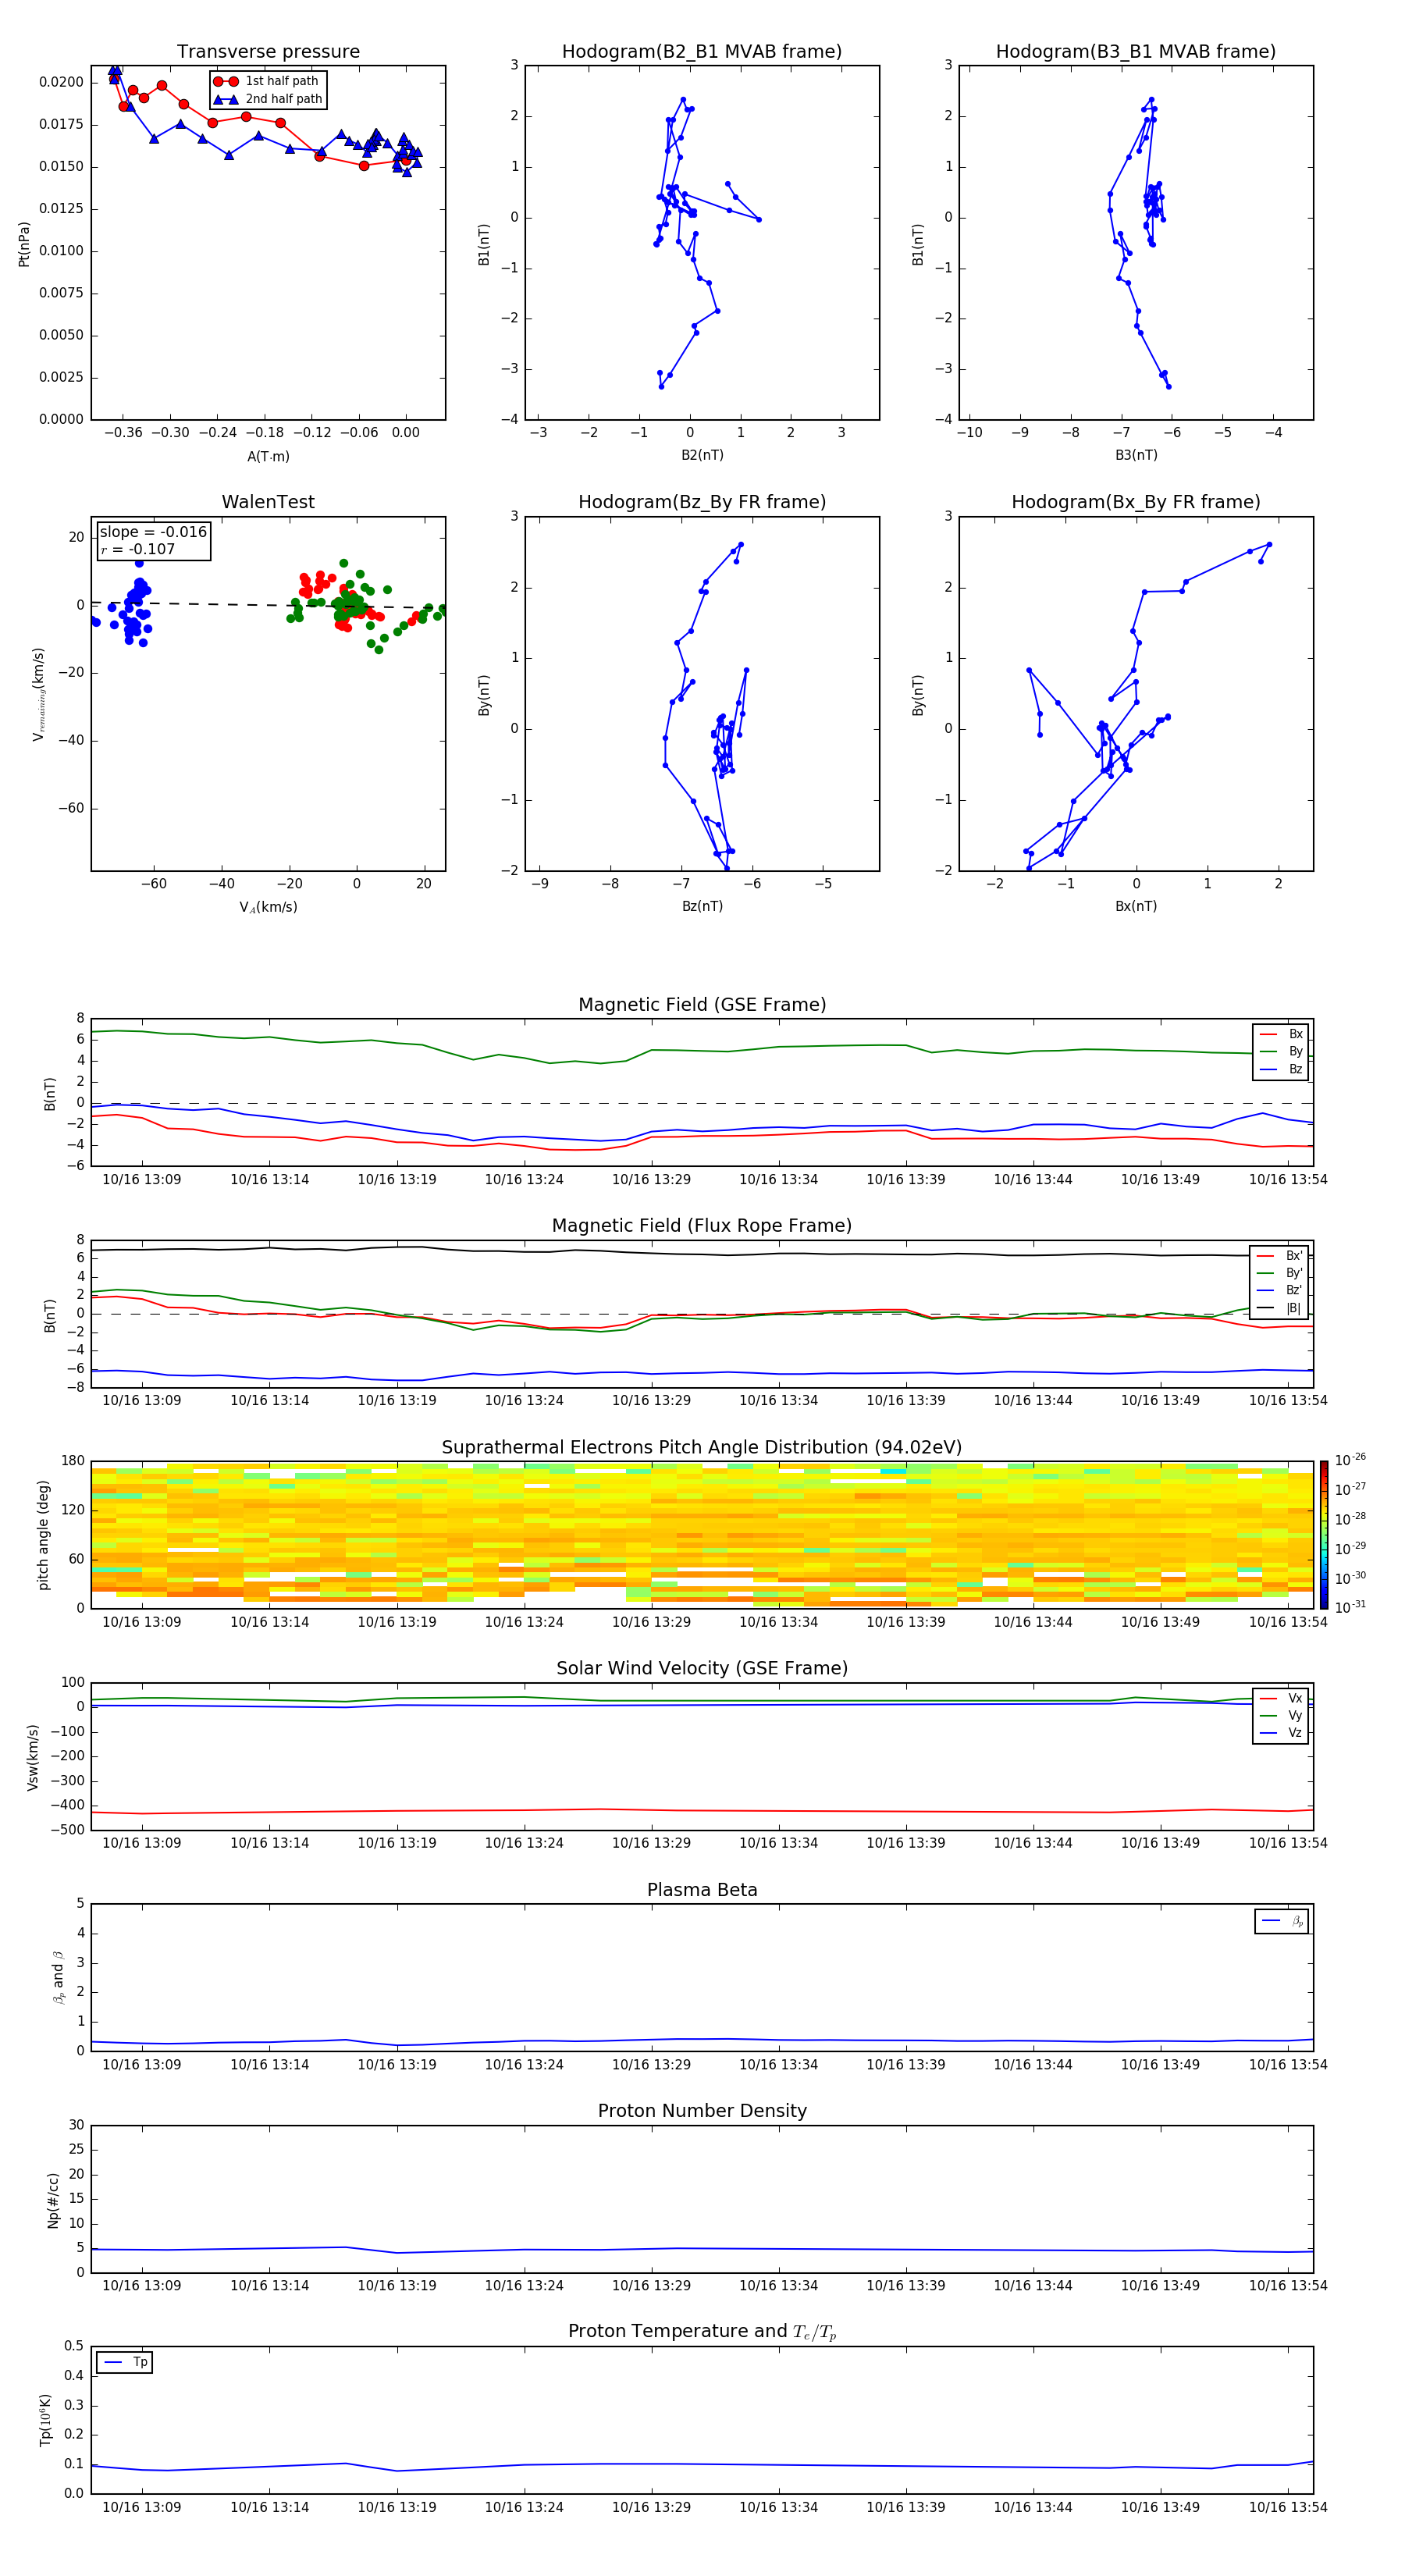Image resolution: width=1405 pixels, height=2576 pixels.
Task: Select the green By legend entry in the GSE plot
Action: coord(1281,1051)
